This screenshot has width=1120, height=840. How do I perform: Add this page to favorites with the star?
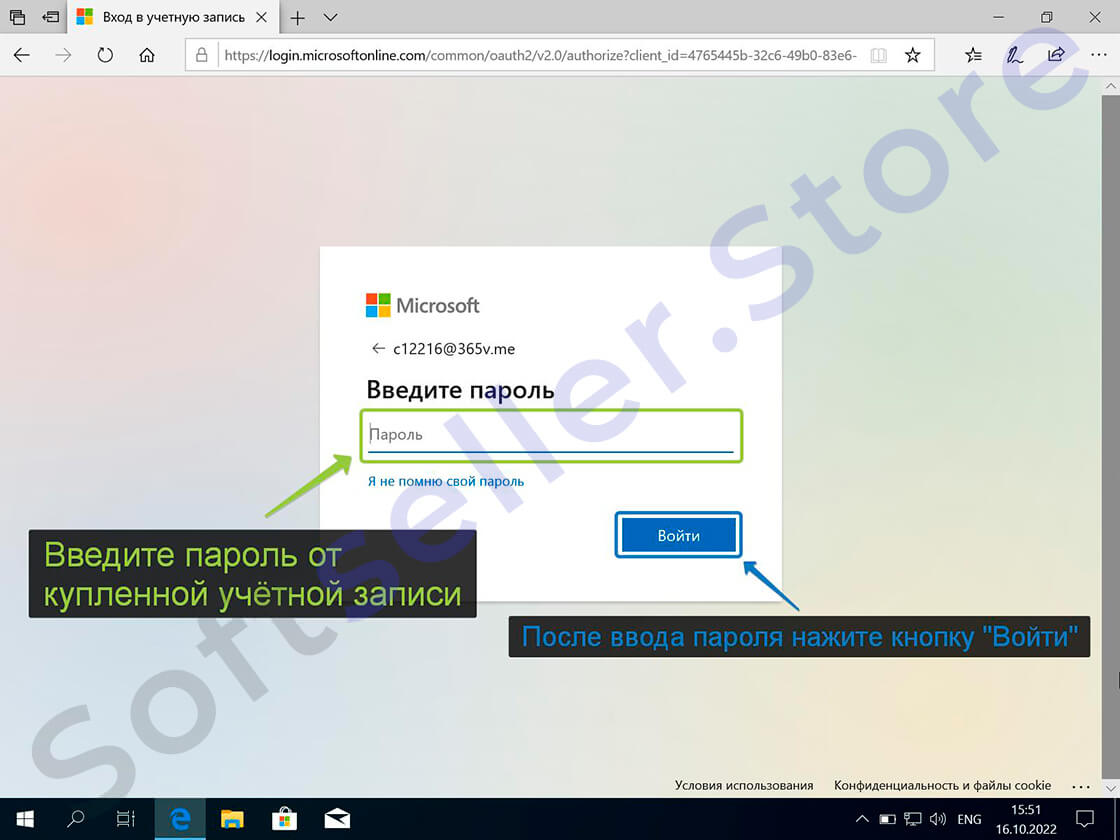click(x=912, y=56)
